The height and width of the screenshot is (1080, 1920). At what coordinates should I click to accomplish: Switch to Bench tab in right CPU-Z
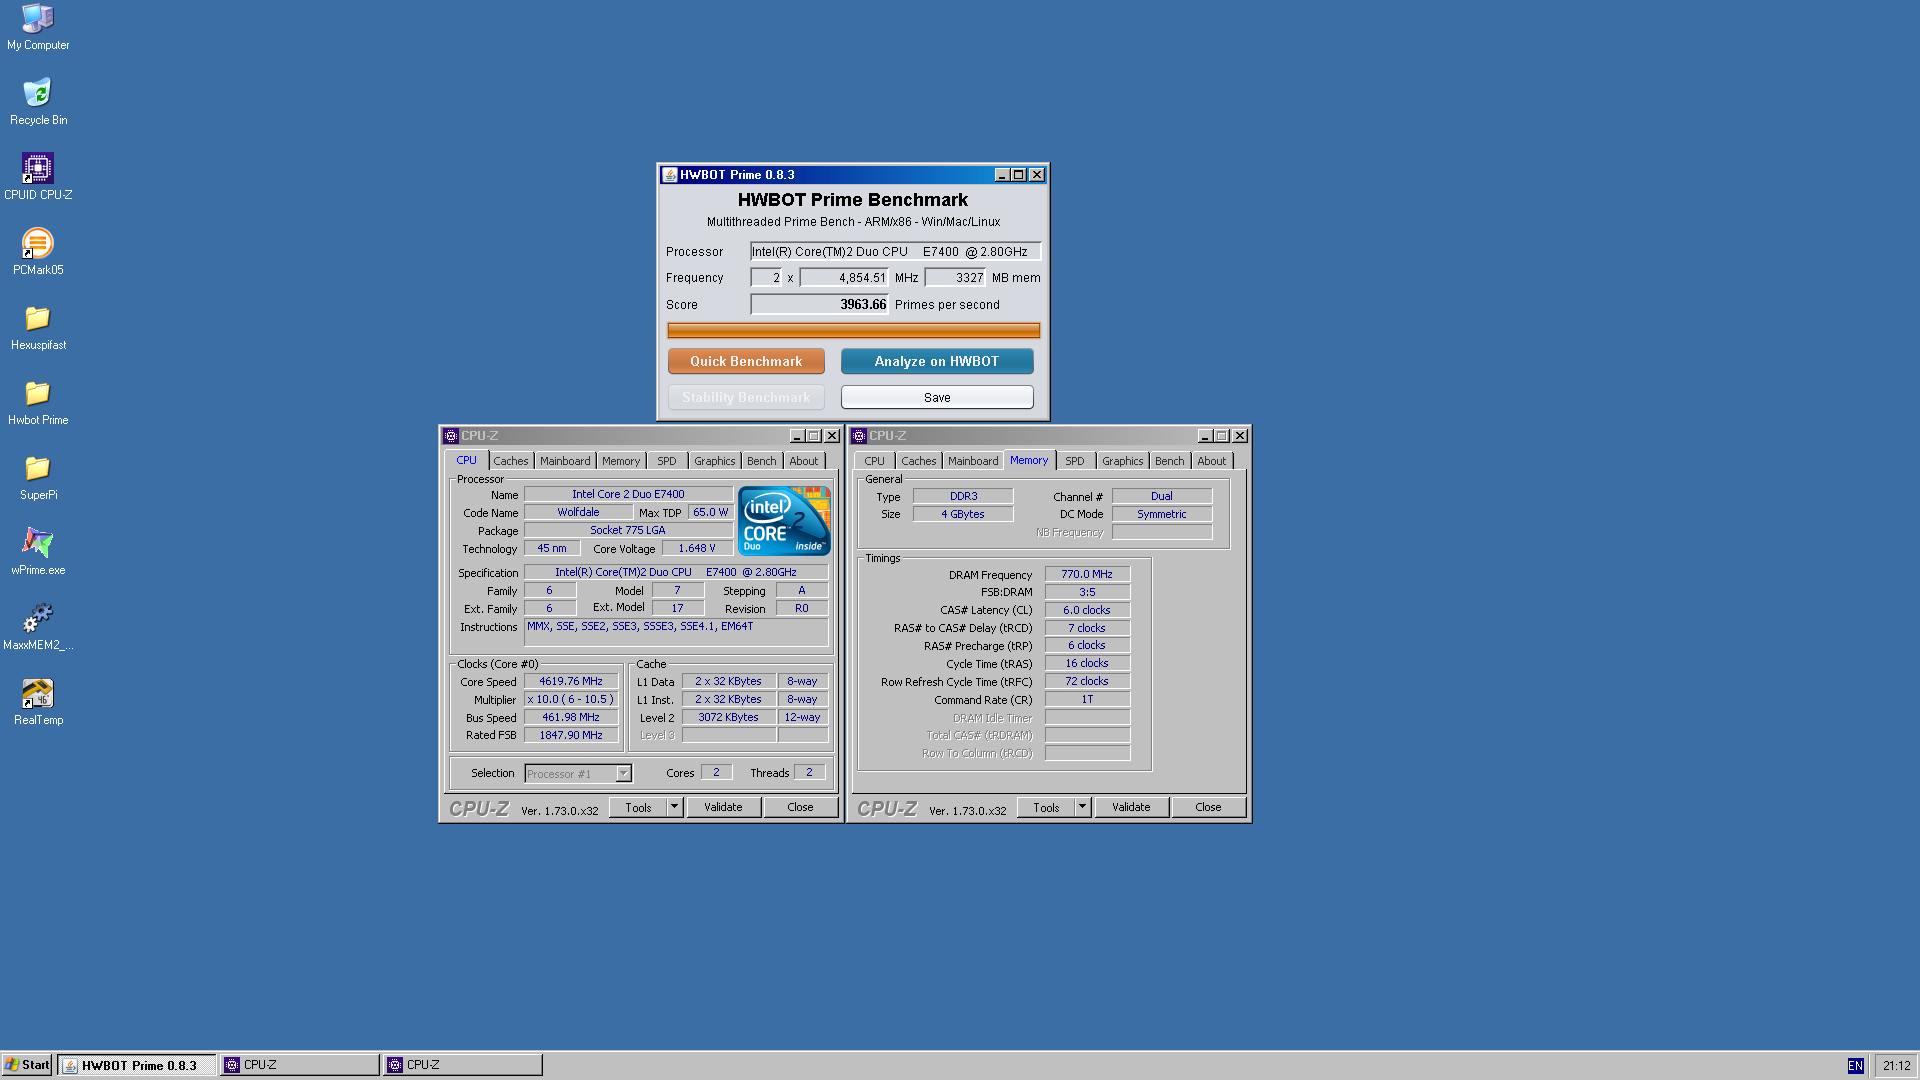1170,461
